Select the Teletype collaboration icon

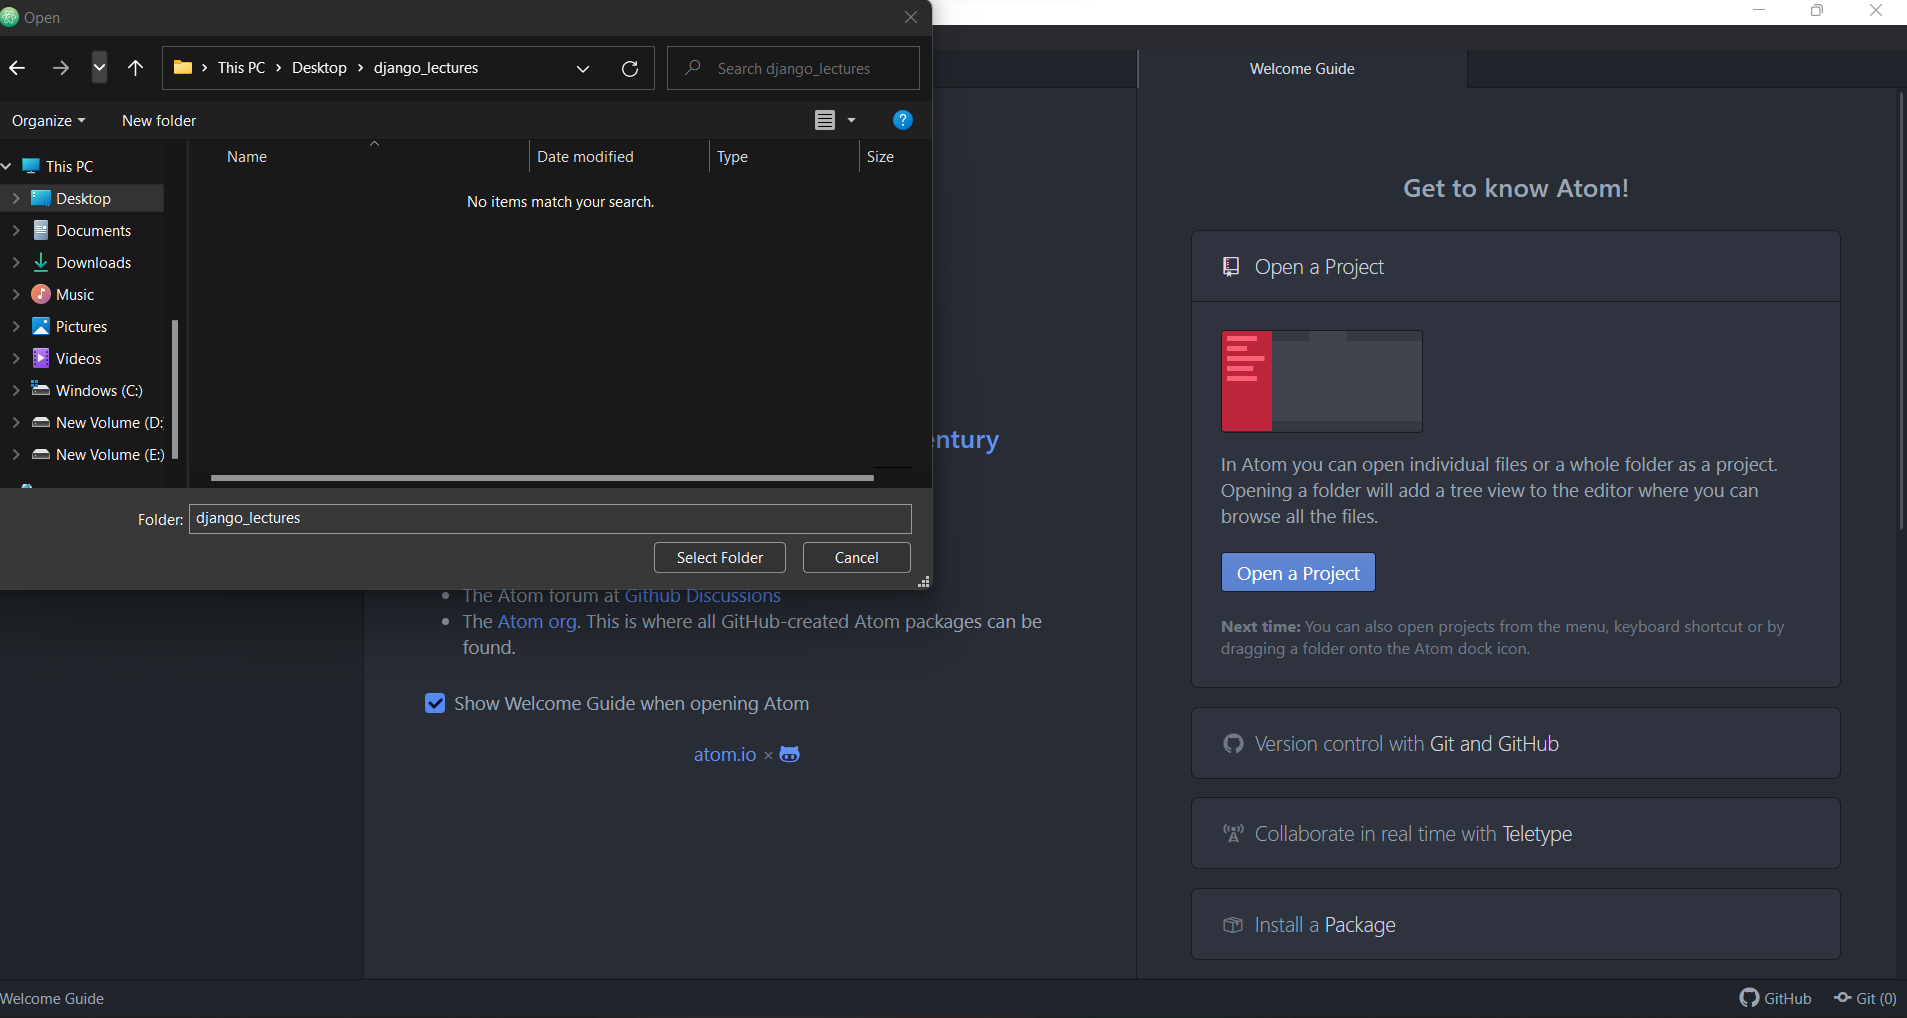click(x=1232, y=833)
